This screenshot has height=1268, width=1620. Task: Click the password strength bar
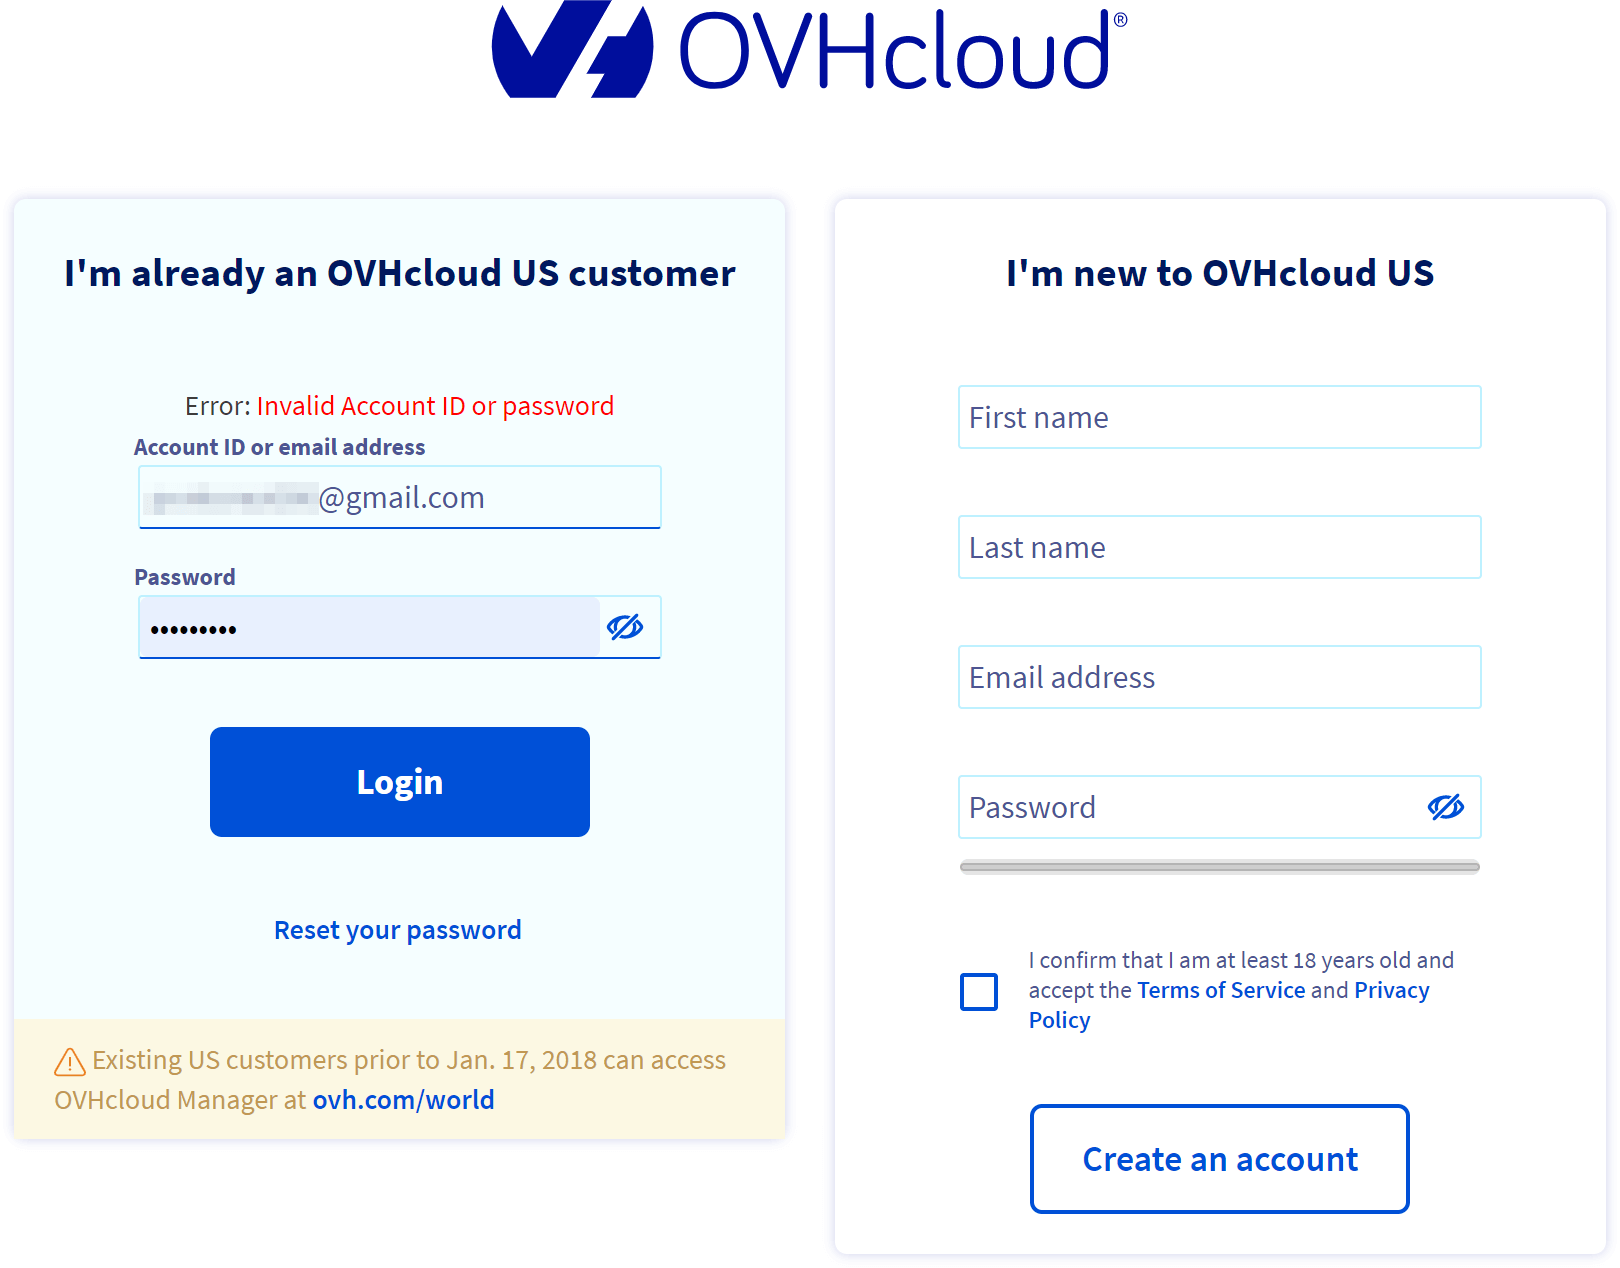point(1219,867)
